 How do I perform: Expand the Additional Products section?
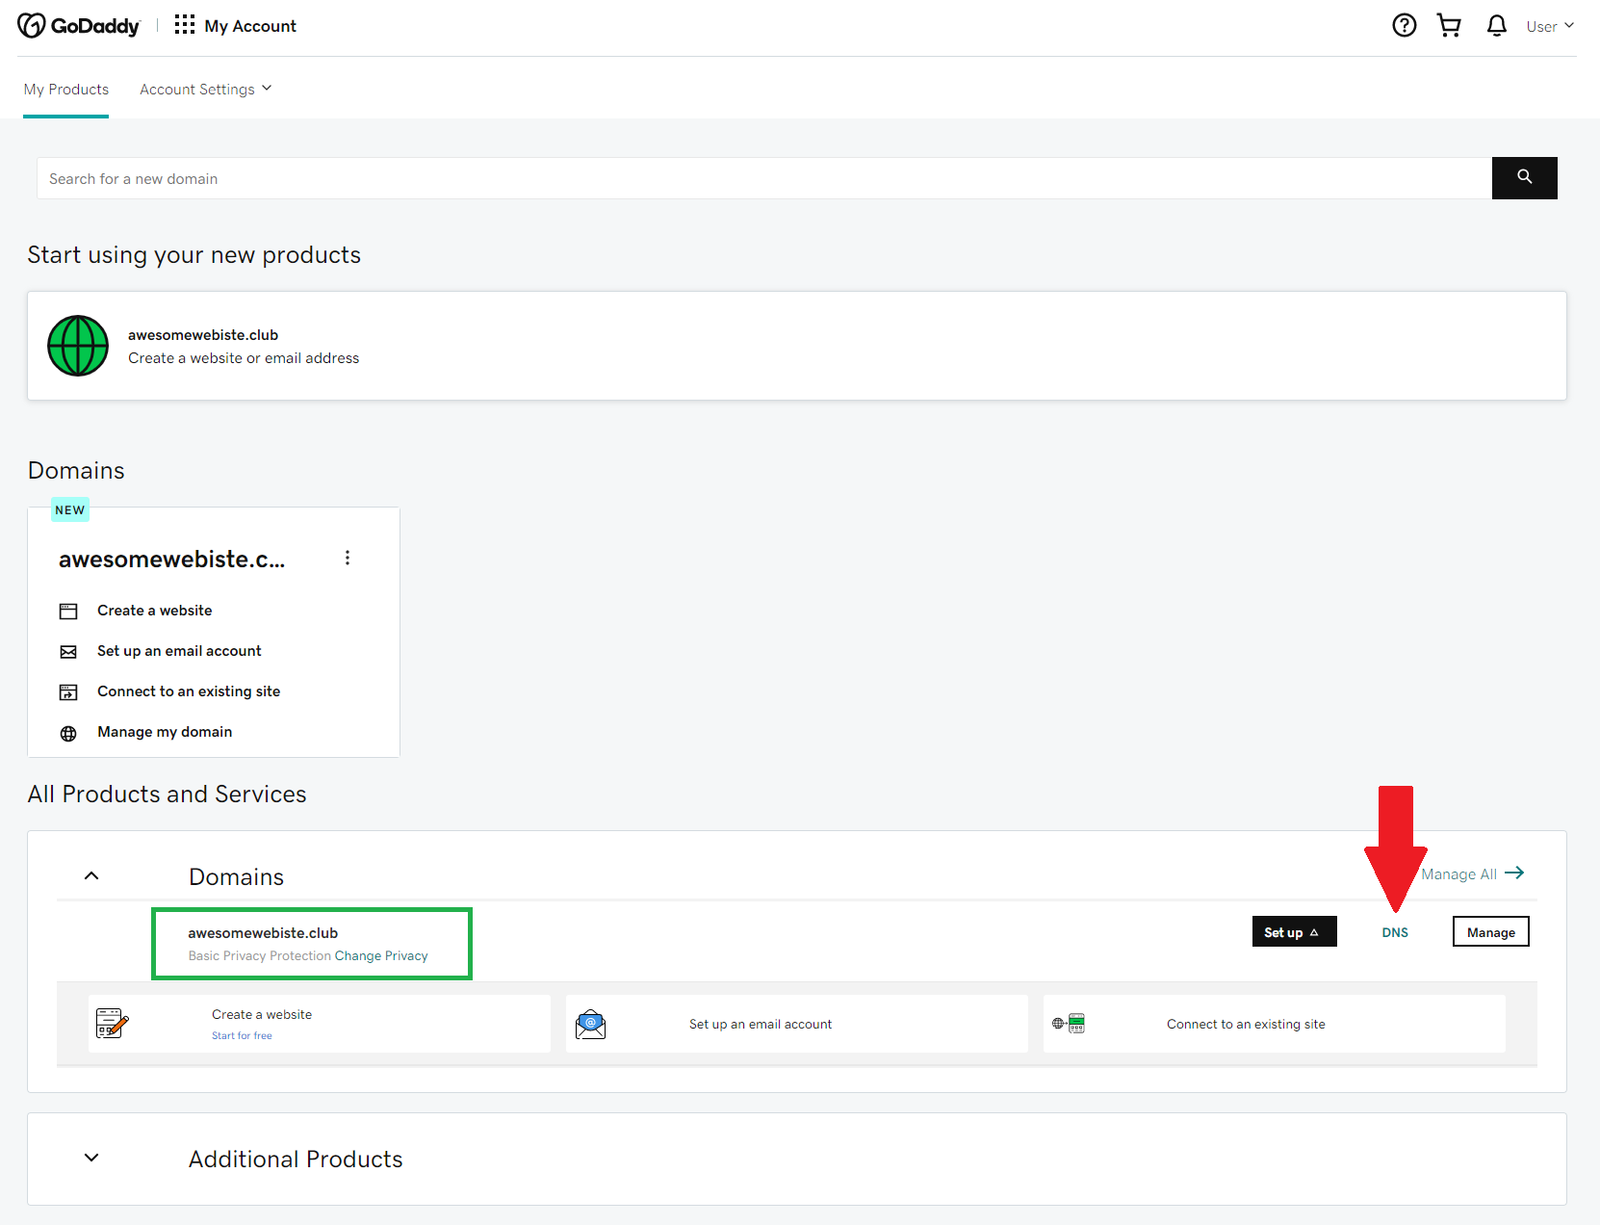pyautogui.click(x=92, y=1158)
